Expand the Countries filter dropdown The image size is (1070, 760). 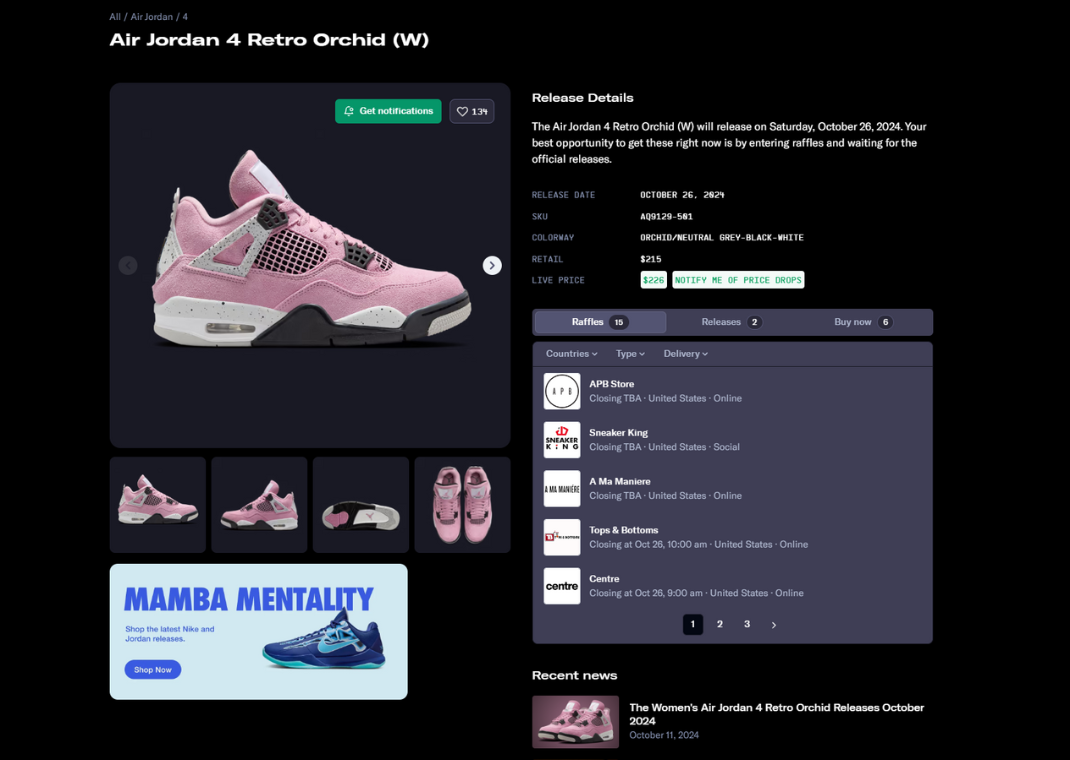pyautogui.click(x=571, y=353)
